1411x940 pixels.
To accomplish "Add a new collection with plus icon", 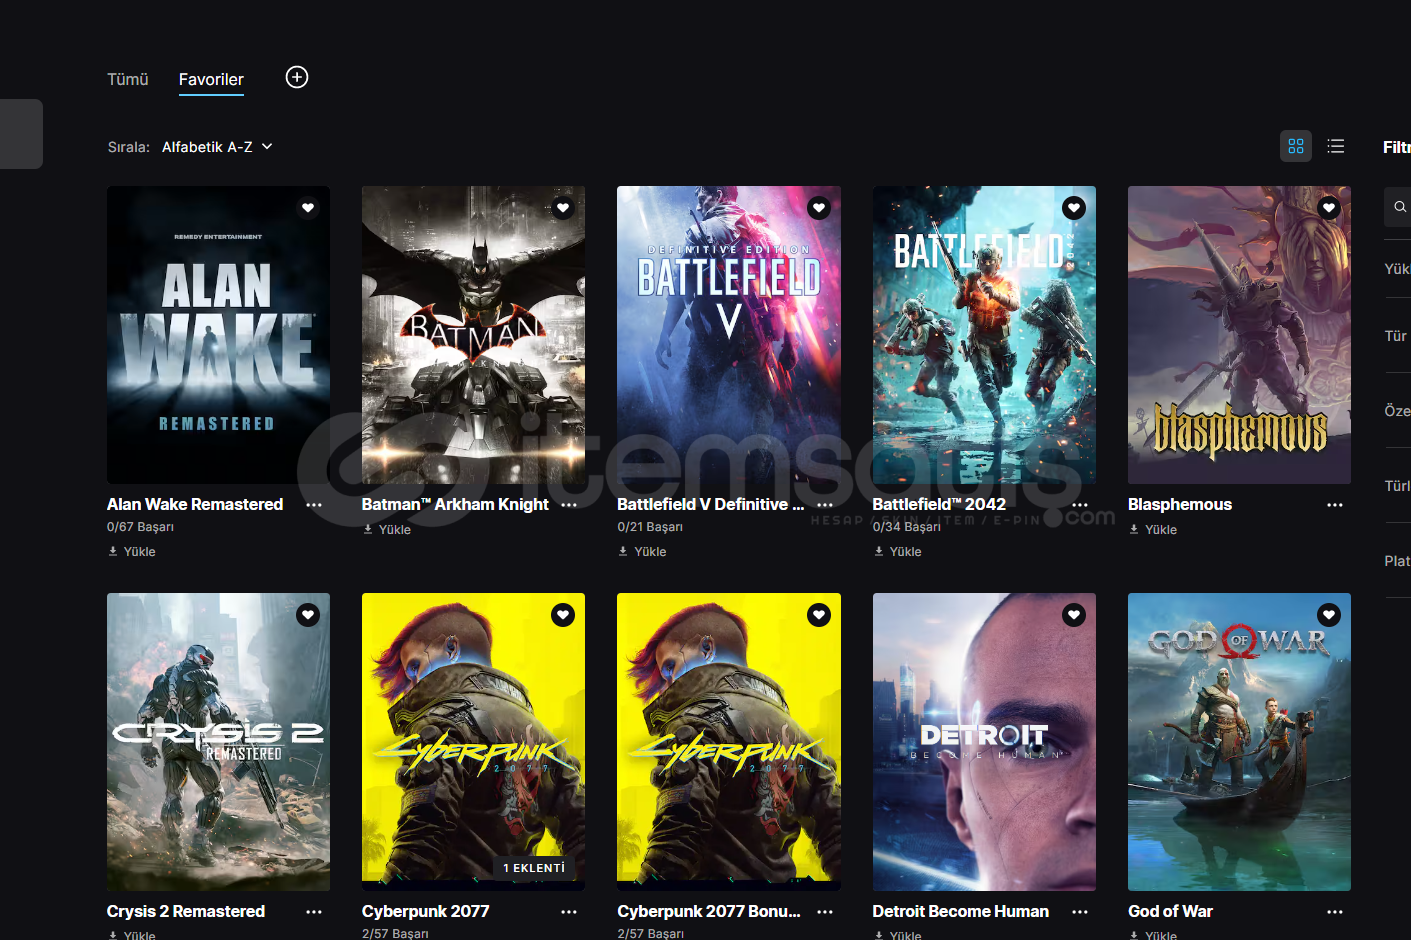I will [x=297, y=77].
